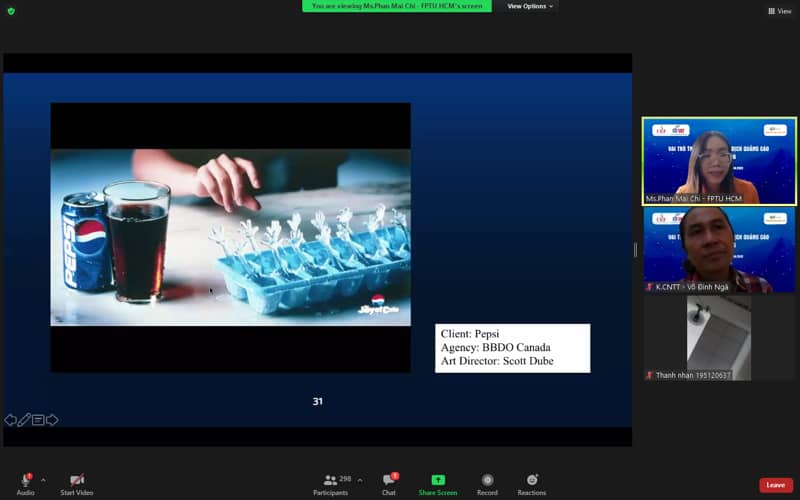Select K.CNTT Võ Đình Ngà video thumbnail
This screenshot has height=500, width=800.
(719, 250)
